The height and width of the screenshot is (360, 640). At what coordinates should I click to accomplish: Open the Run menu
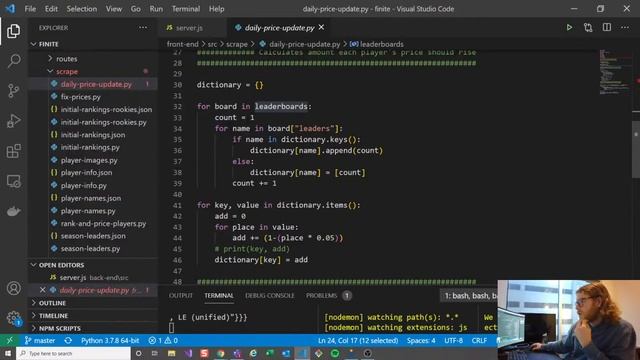click(x=156, y=9)
